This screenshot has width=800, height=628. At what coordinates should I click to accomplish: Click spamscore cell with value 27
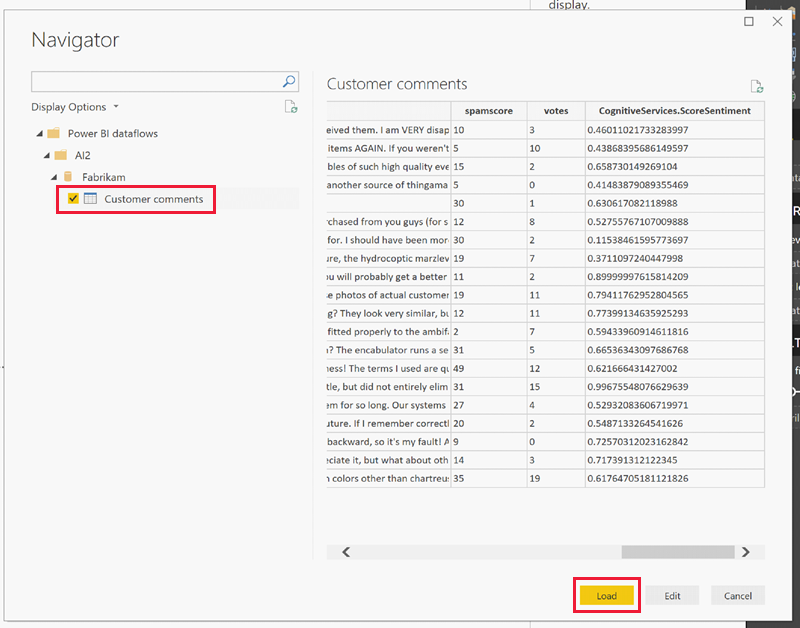tap(489, 405)
